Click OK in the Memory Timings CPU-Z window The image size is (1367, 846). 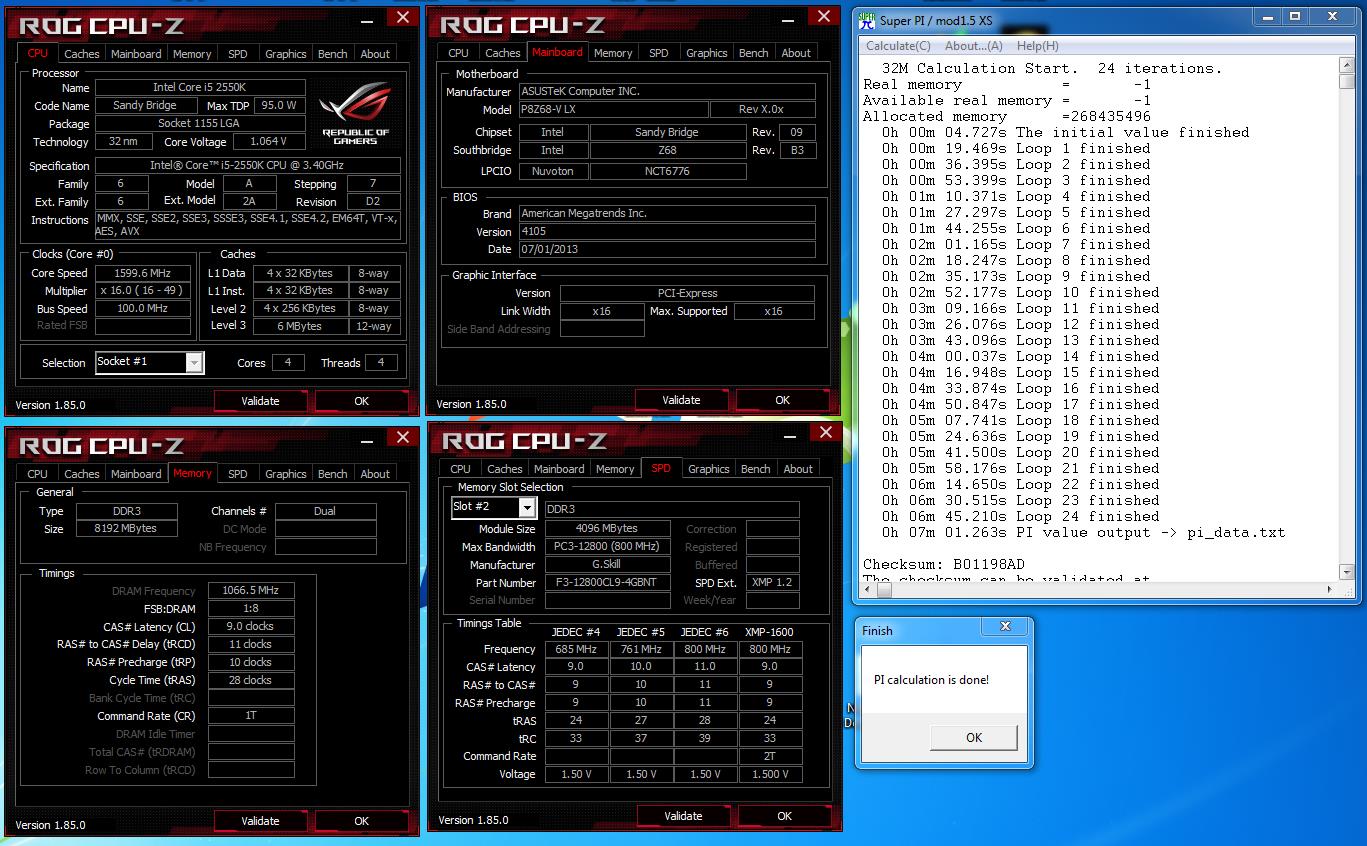[x=362, y=821]
